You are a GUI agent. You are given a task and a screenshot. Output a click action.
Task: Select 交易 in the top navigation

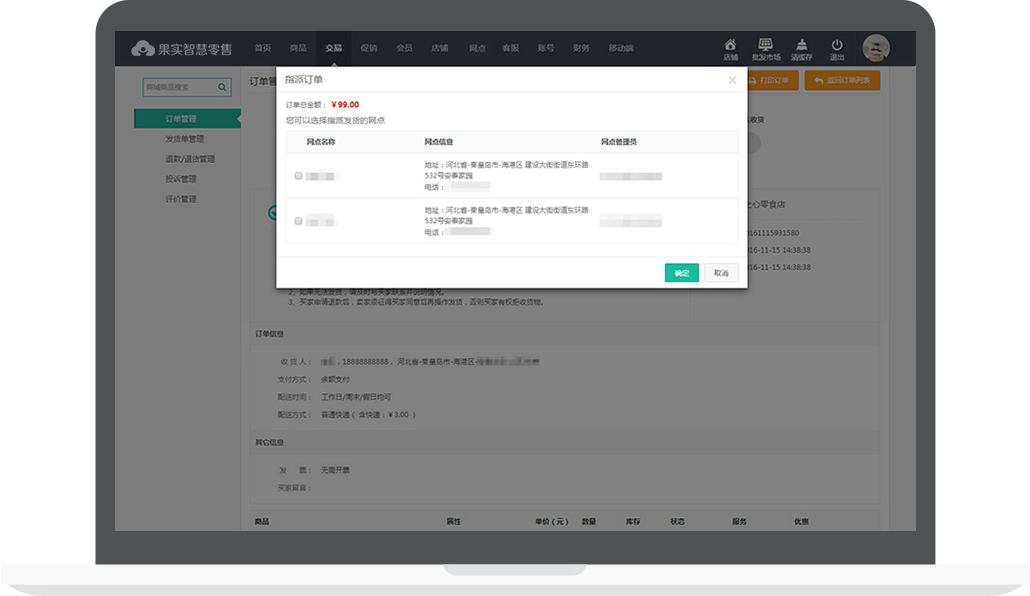pyautogui.click(x=333, y=48)
